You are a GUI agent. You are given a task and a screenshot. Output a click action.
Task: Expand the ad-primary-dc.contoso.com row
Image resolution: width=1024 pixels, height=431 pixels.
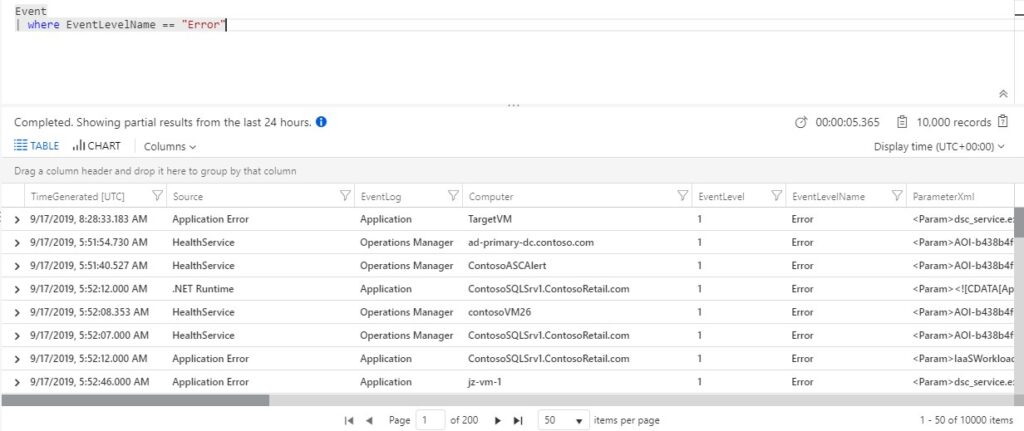pyautogui.click(x=18, y=243)
